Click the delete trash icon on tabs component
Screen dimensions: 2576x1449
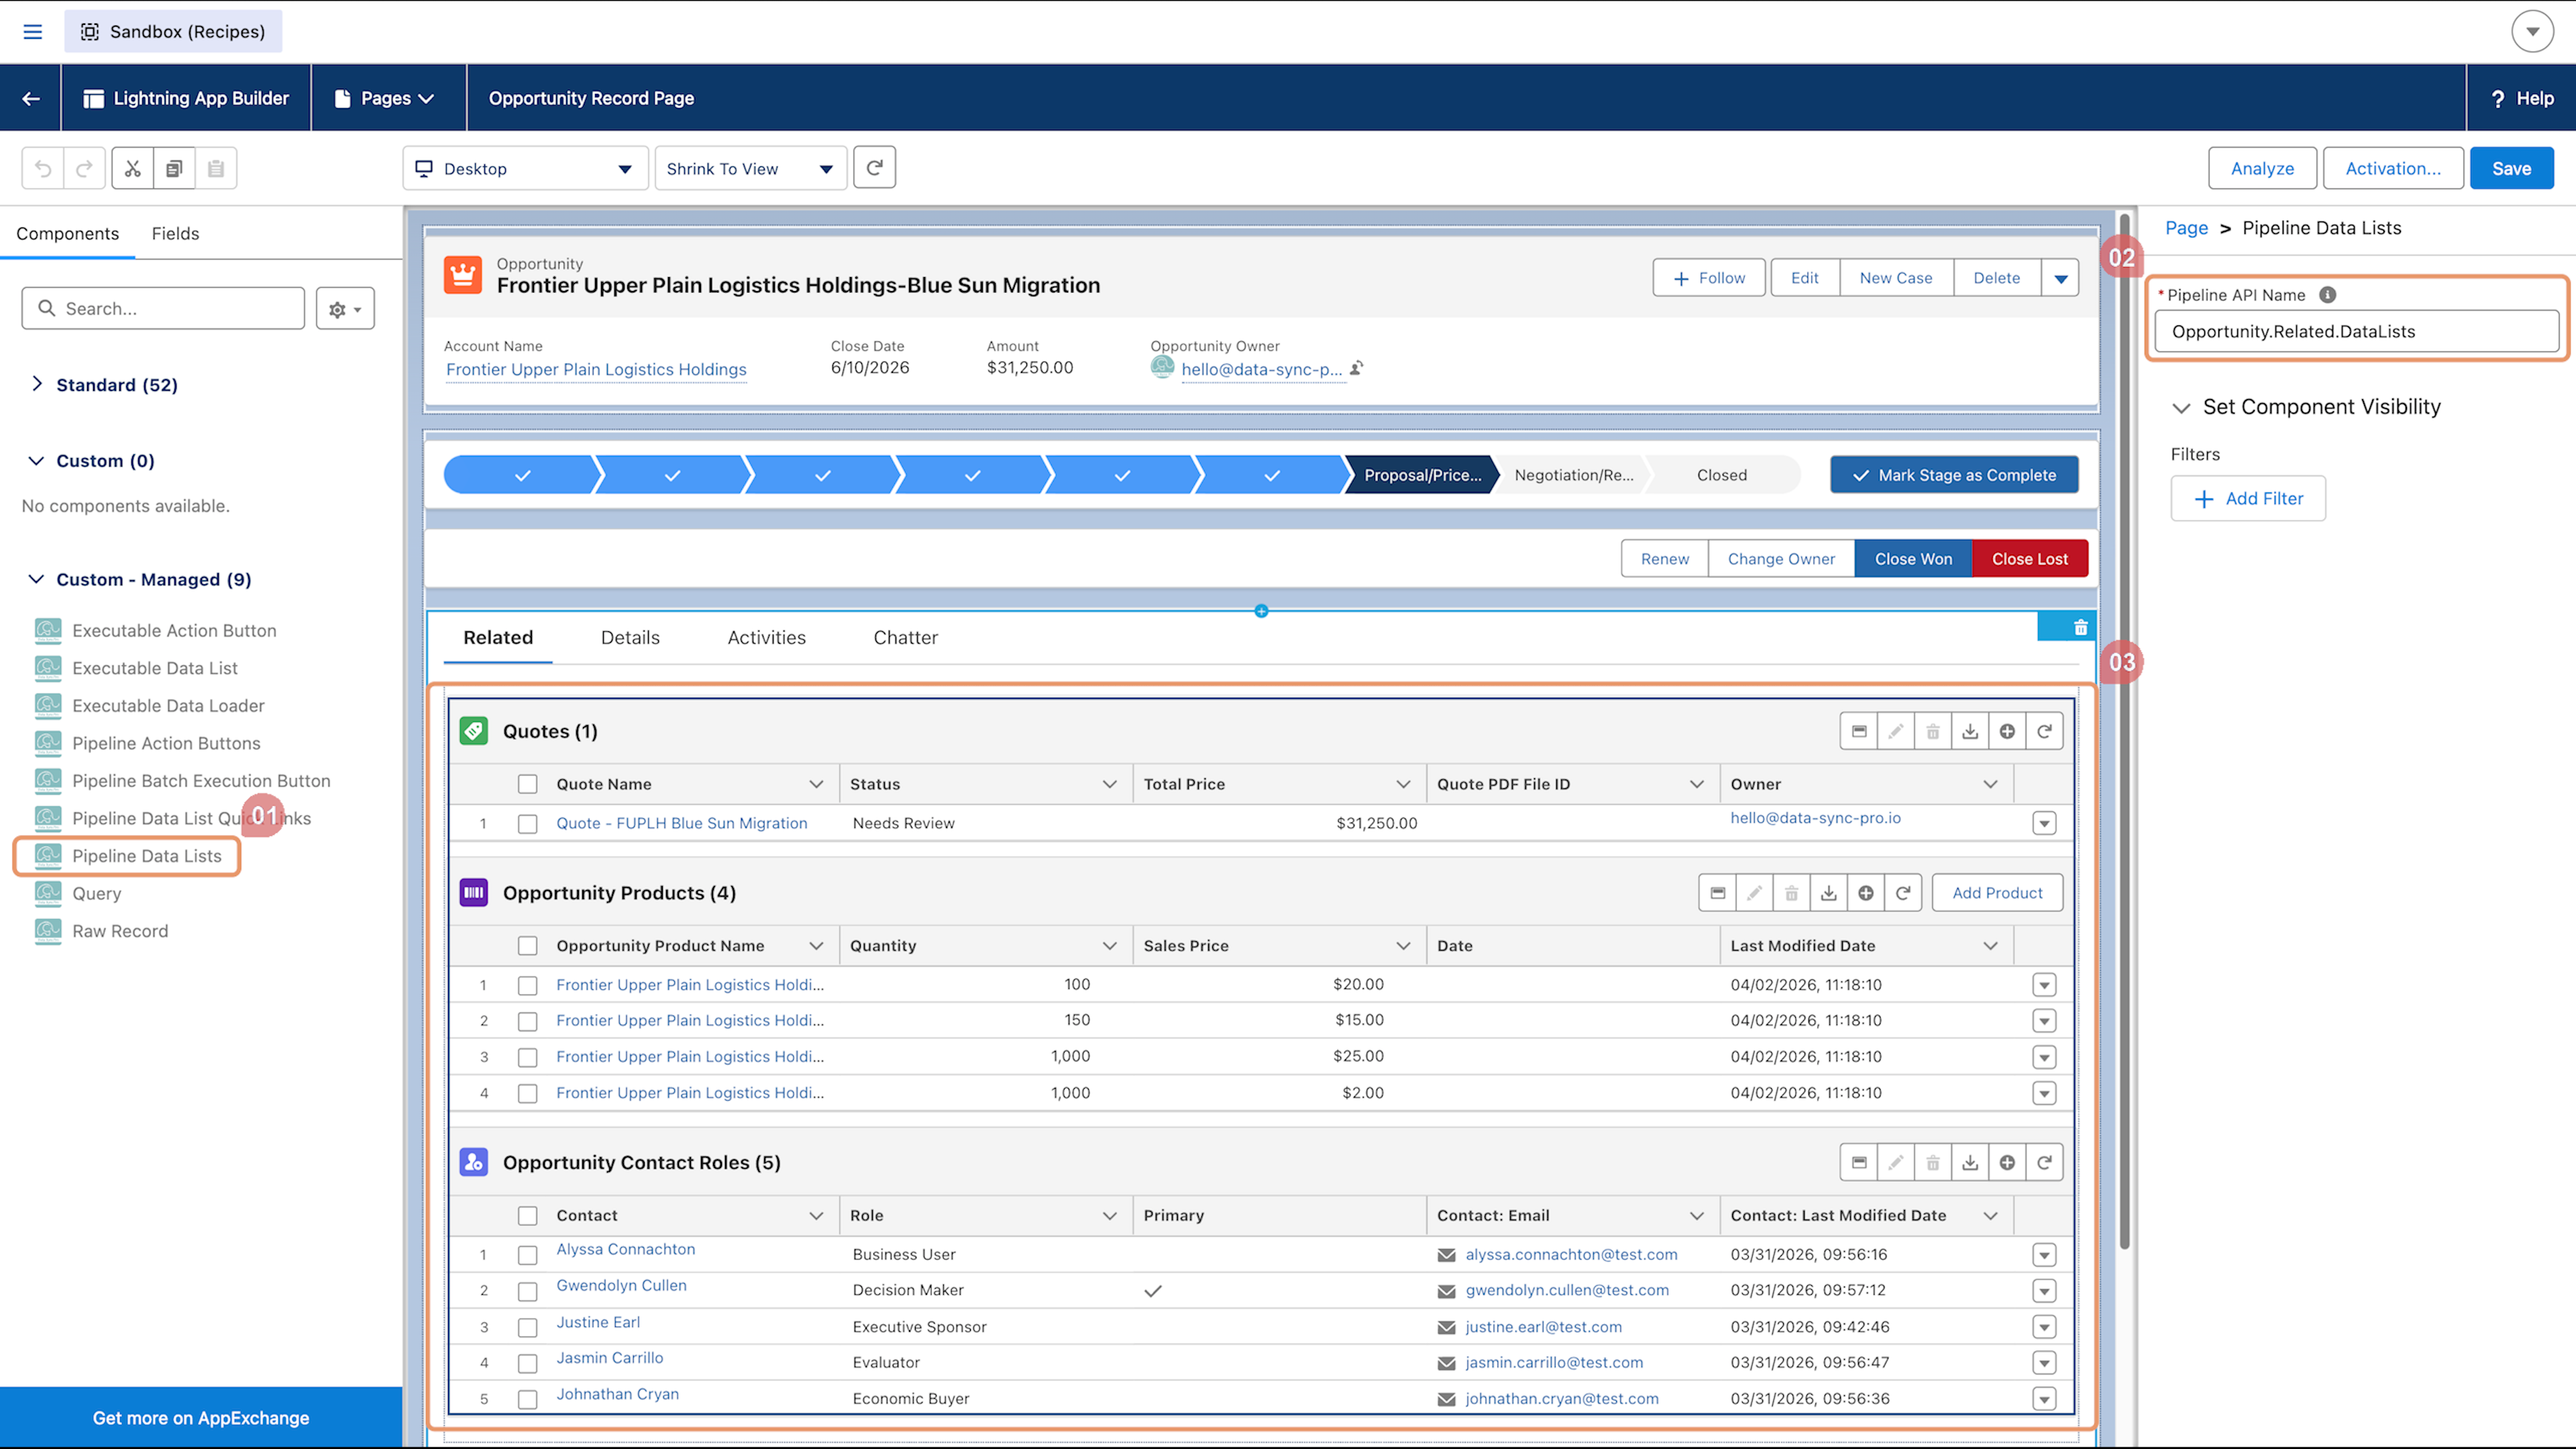[2080, 628]
